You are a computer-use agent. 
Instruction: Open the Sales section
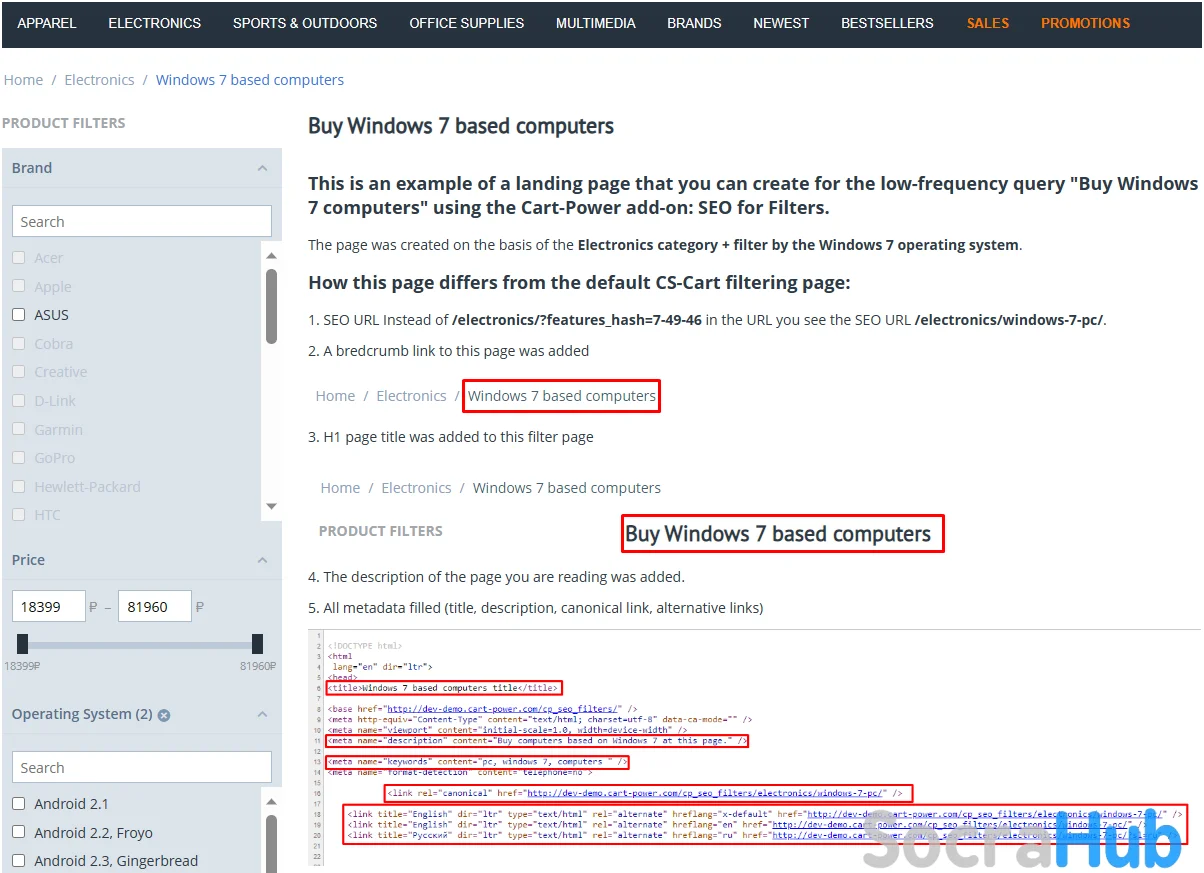[x=987, y=23]
